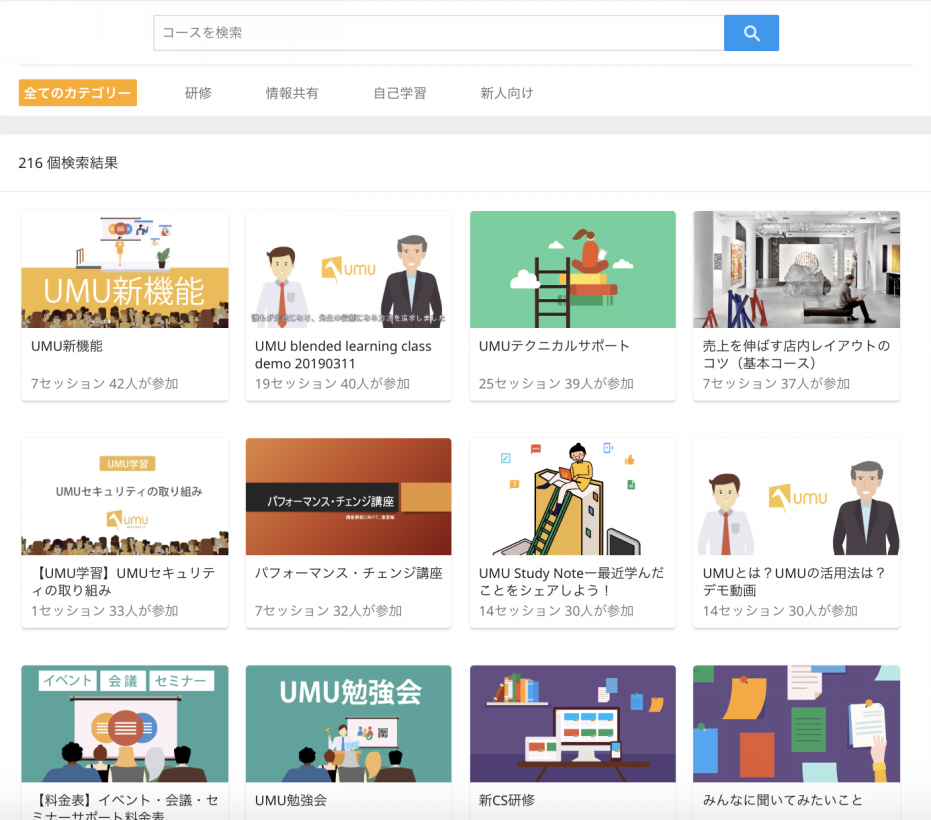
Task: Click the UMU Study Note title text
Action: [x=571, y=581]
